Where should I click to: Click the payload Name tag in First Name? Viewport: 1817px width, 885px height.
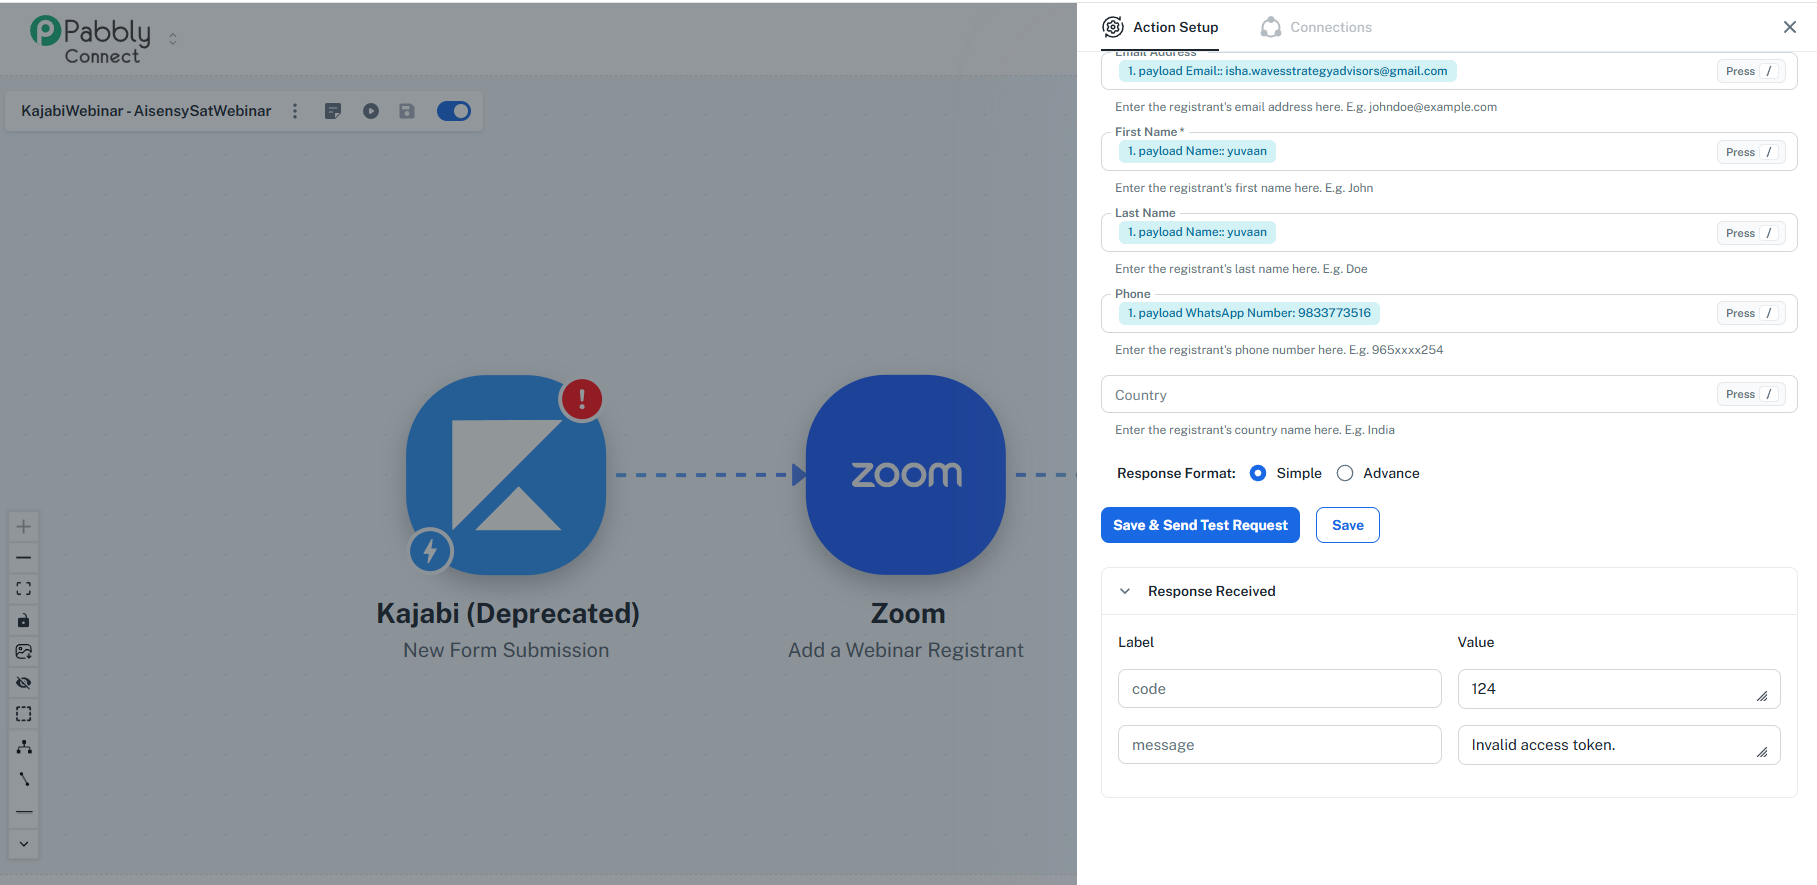[1197, 151]
